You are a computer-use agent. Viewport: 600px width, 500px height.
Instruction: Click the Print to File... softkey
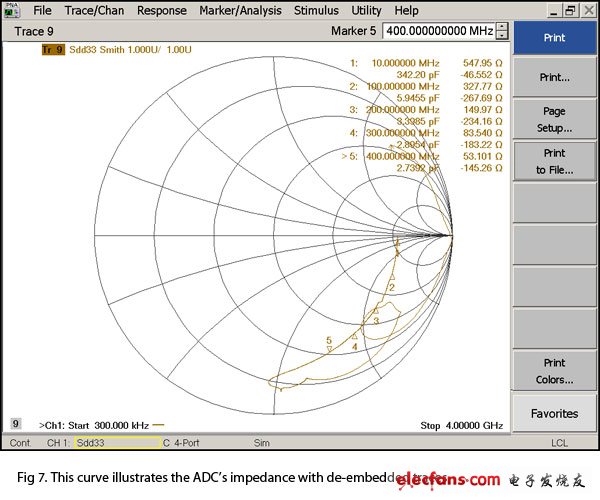click(553, 162)
